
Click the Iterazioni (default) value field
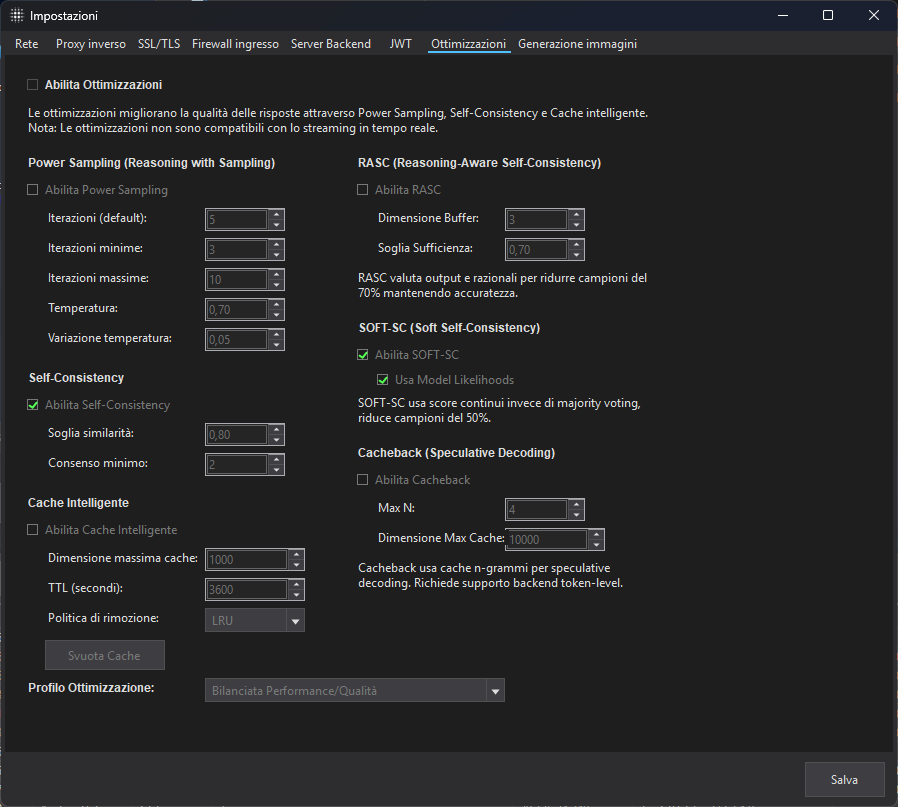237,219
